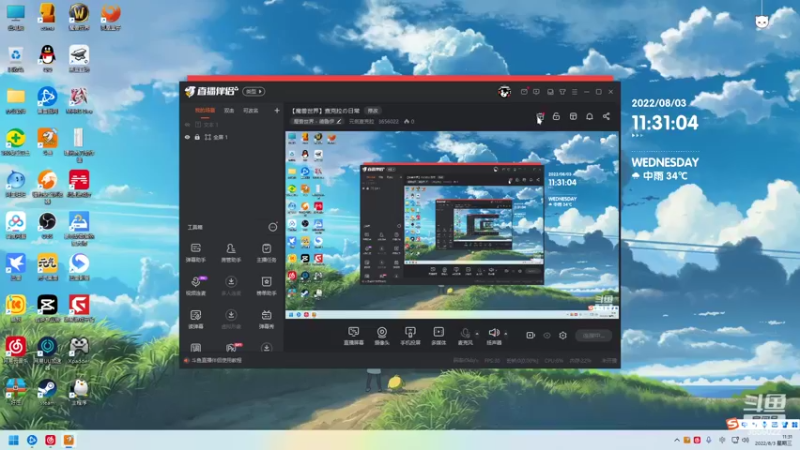Open the orange Douyu app on the taskbar

pyautogui.click(x=68, y=440)
